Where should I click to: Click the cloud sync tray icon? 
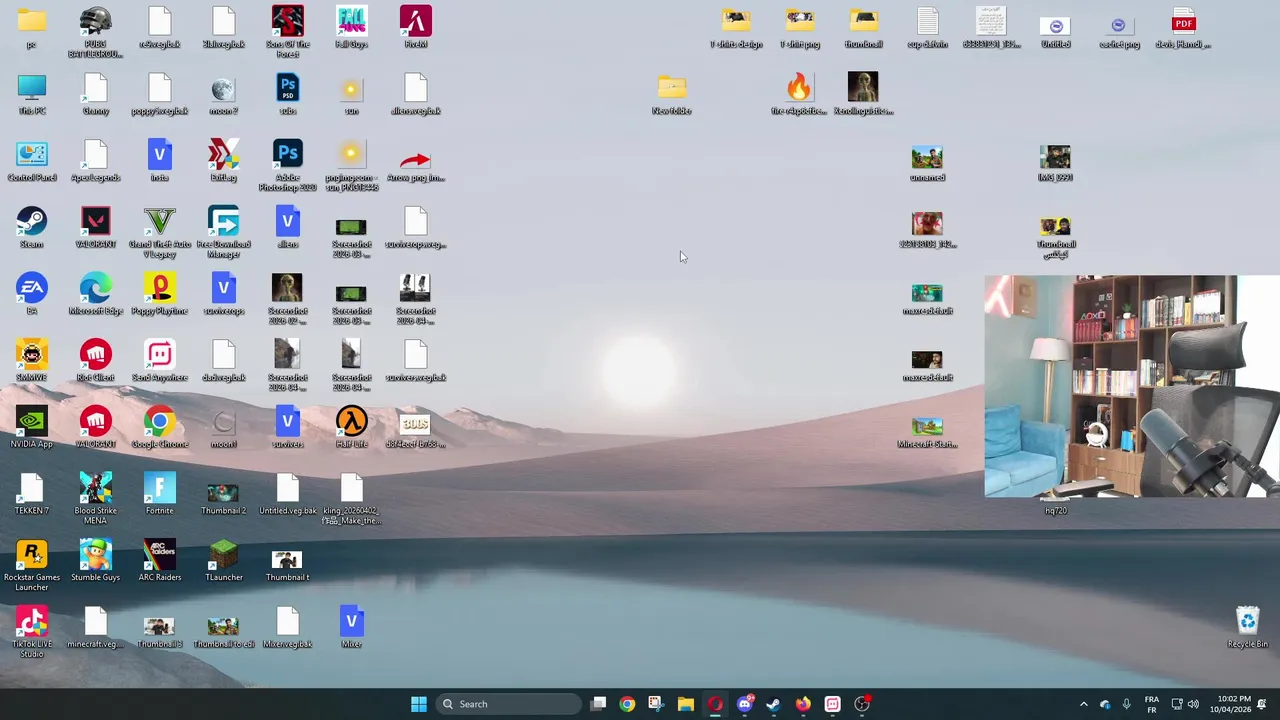click(x=1105, y=704)
